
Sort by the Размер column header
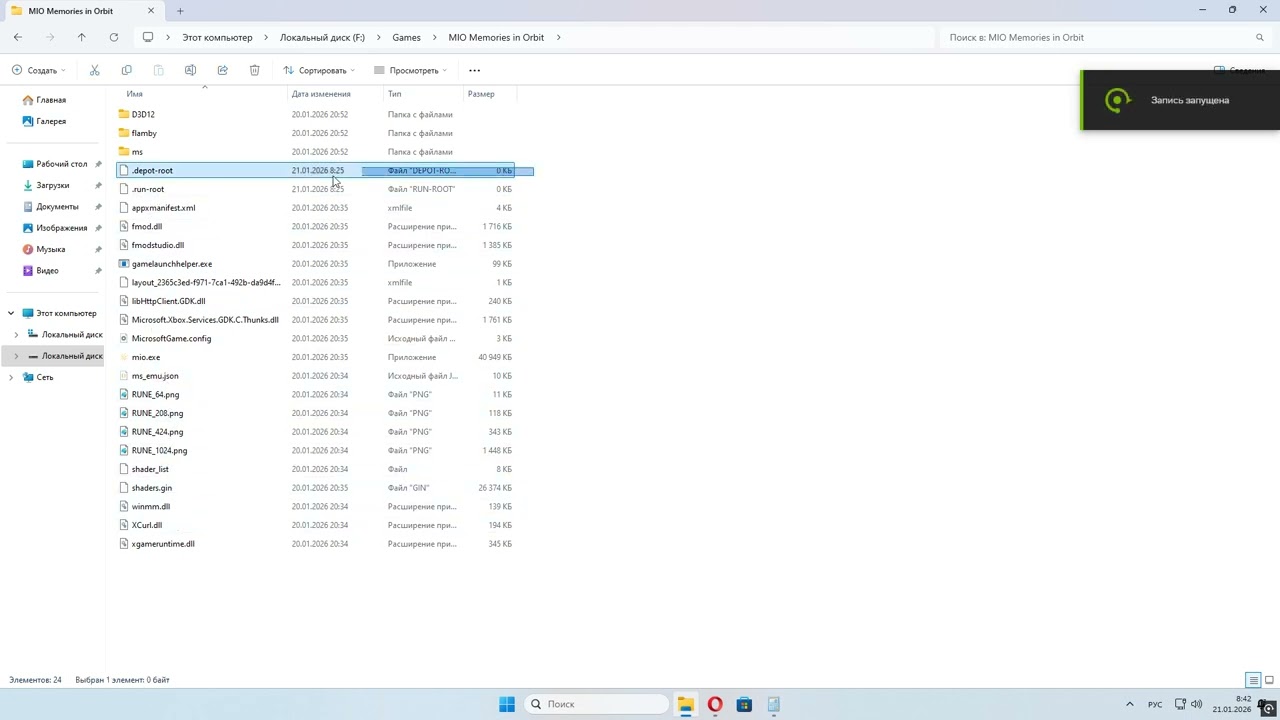[x=490, y=94]
